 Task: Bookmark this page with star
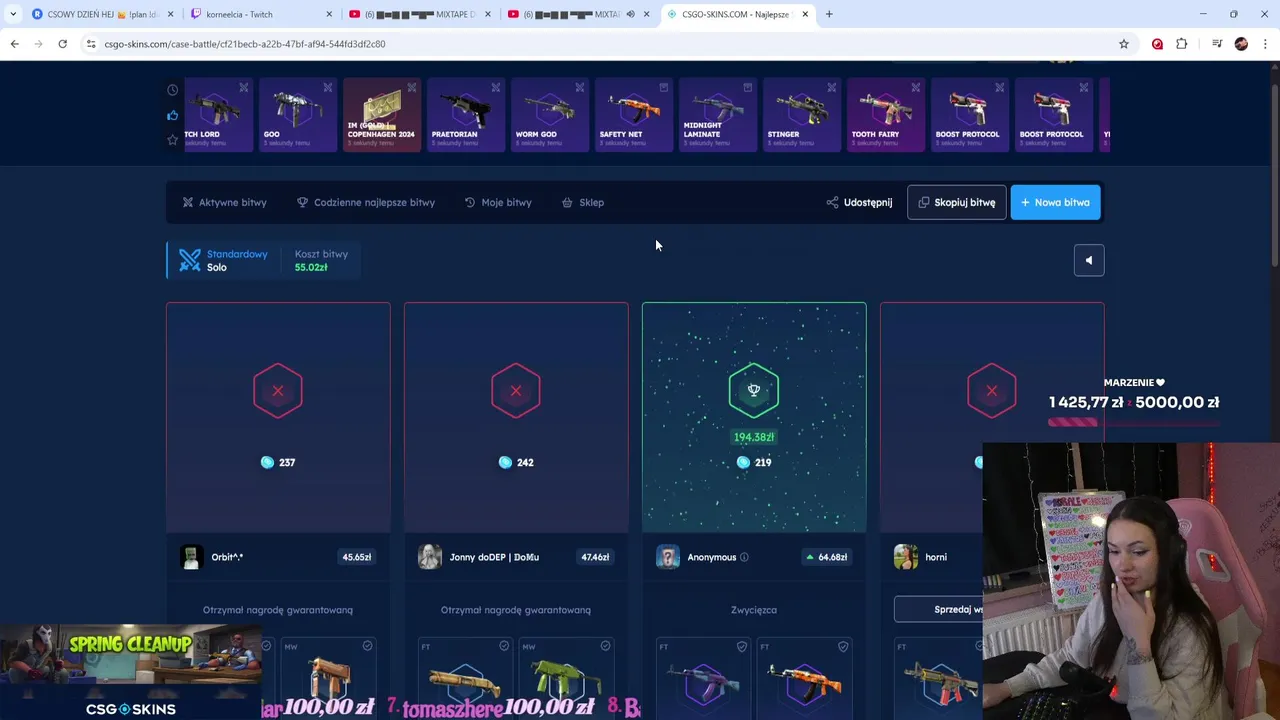click(1124, 44)
